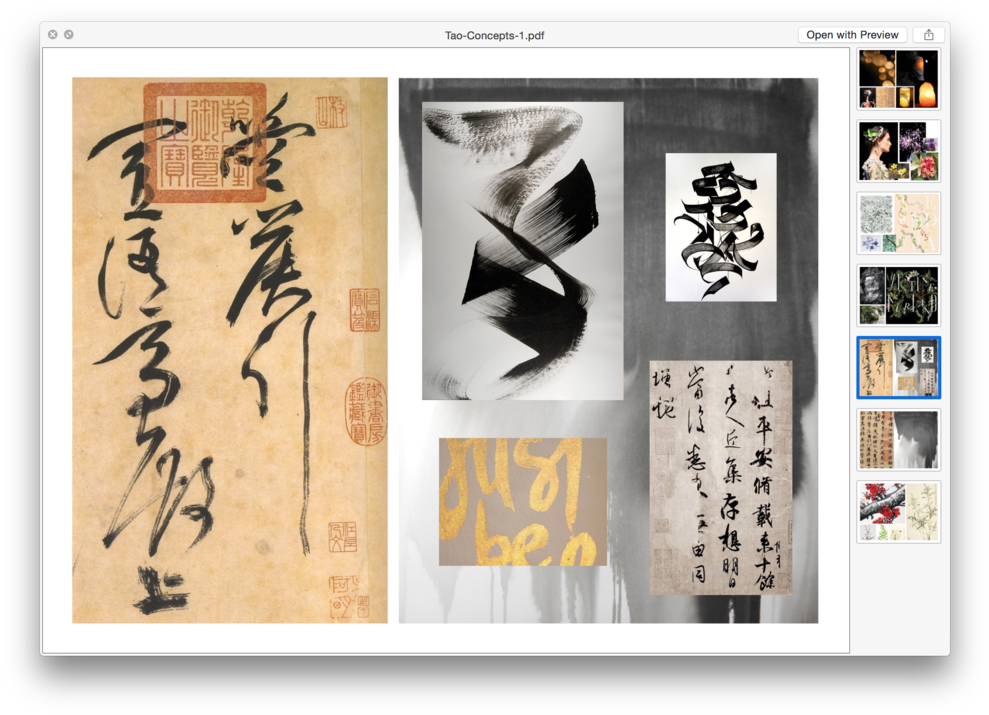This screenshot has height=715, width=989.
Task: Close the Quick Look window
Action: click(53, 35)
